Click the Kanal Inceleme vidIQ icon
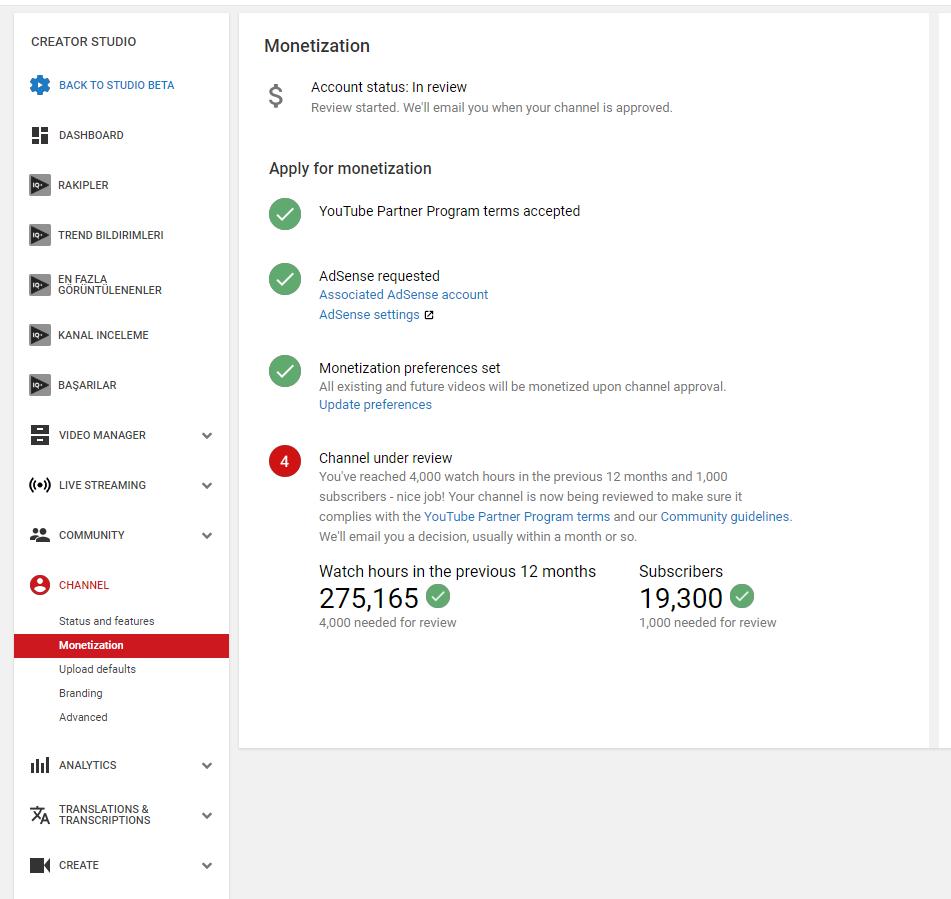The image size is (951, 899). coord(40,335)
